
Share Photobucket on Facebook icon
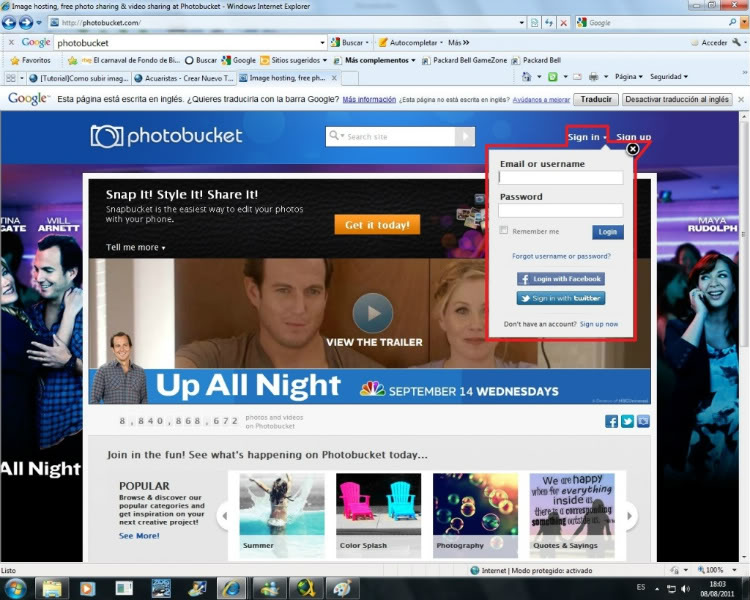[x=611, y=421]
